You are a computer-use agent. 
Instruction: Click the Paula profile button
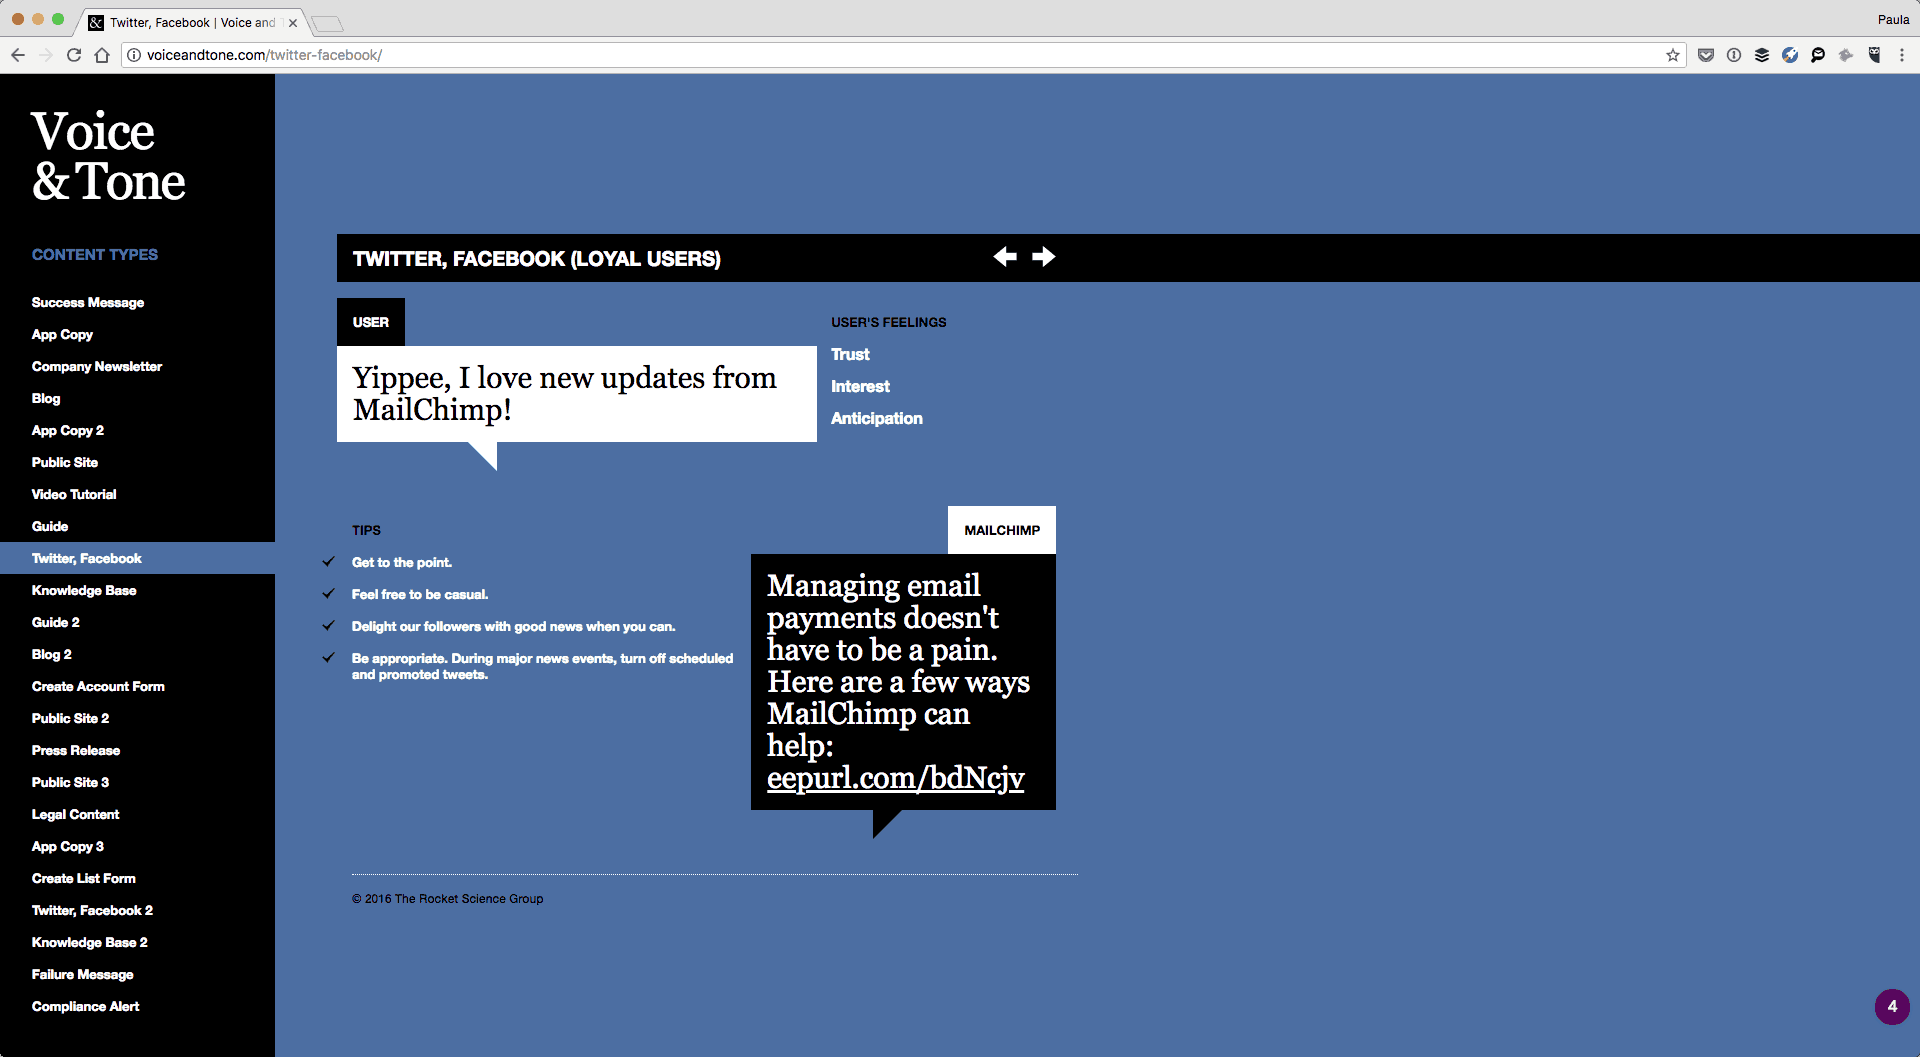pos(1893,19)
